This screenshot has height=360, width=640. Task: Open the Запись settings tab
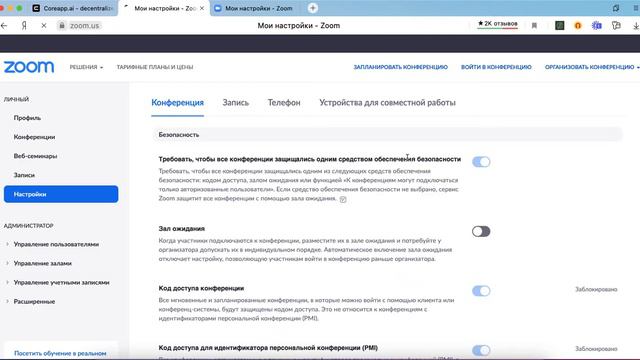(x=236, y=103)
